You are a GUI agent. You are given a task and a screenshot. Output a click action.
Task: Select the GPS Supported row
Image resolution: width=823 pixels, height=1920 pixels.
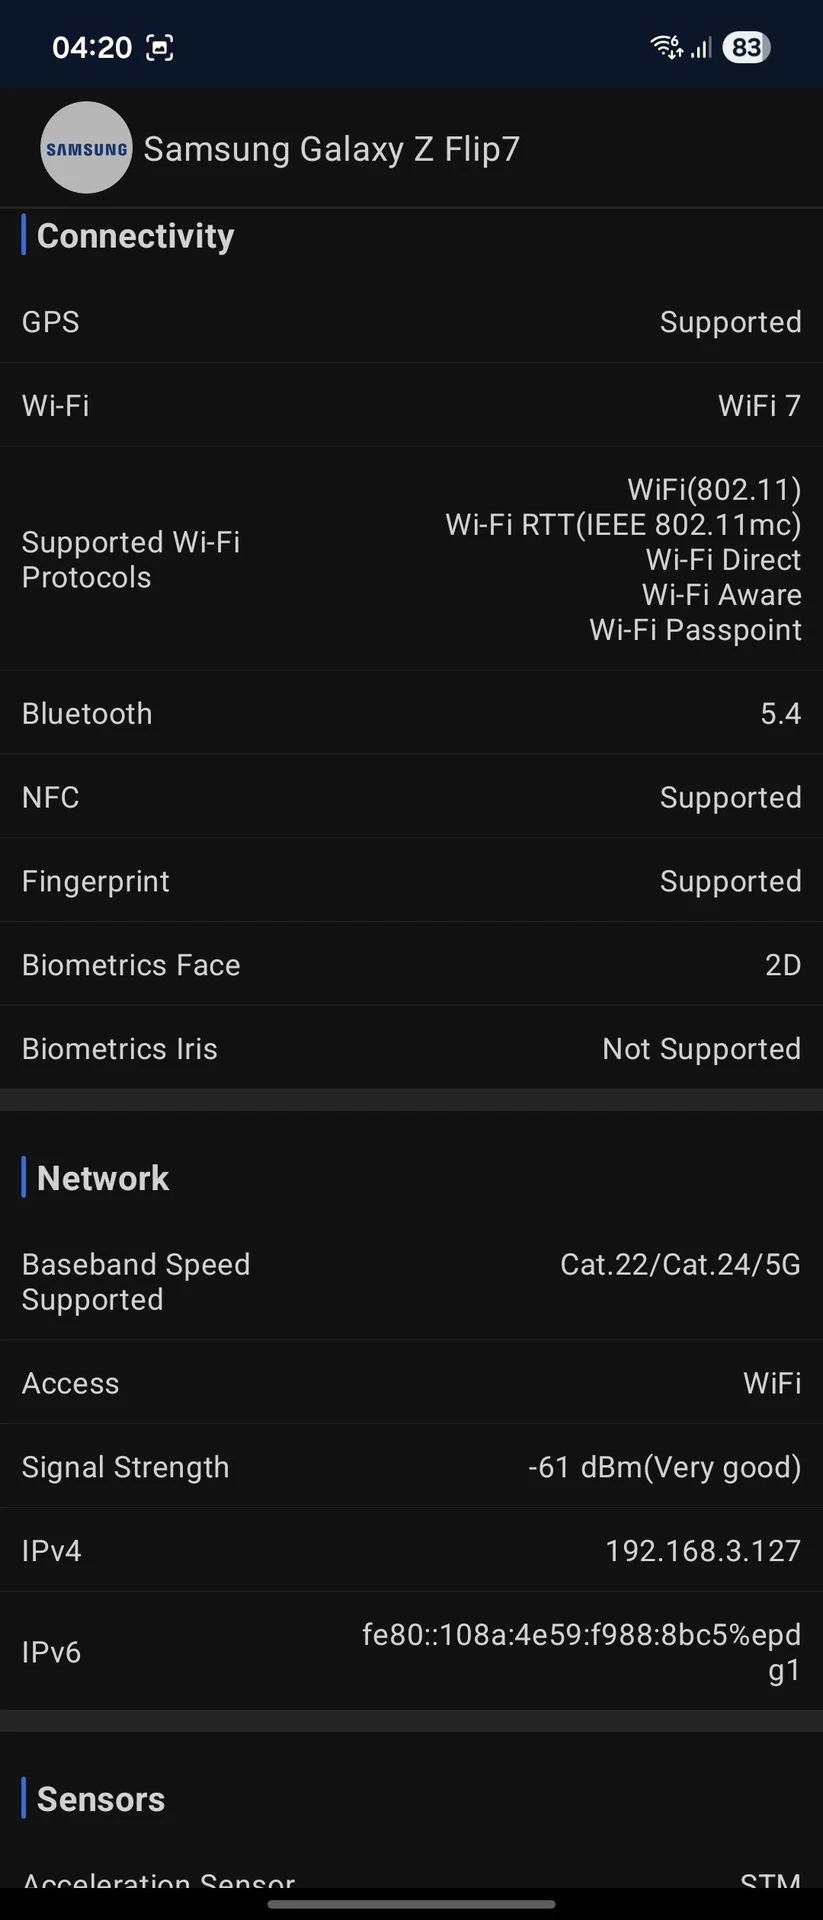click(411, 322)
